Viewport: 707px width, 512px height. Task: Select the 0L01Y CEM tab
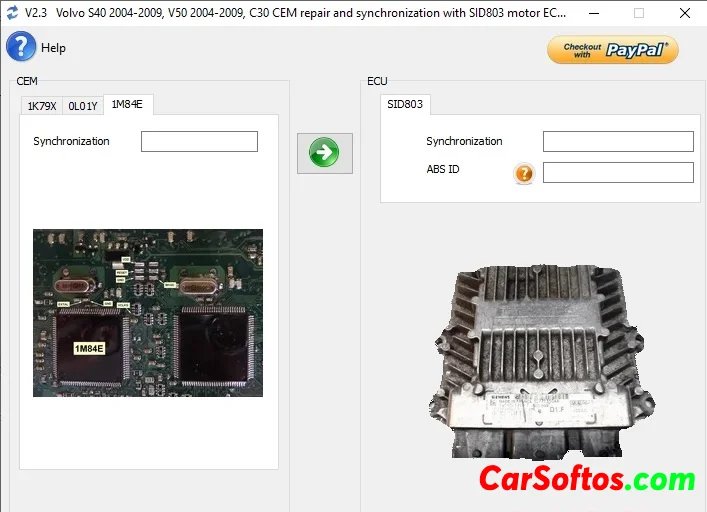point(83,106)
